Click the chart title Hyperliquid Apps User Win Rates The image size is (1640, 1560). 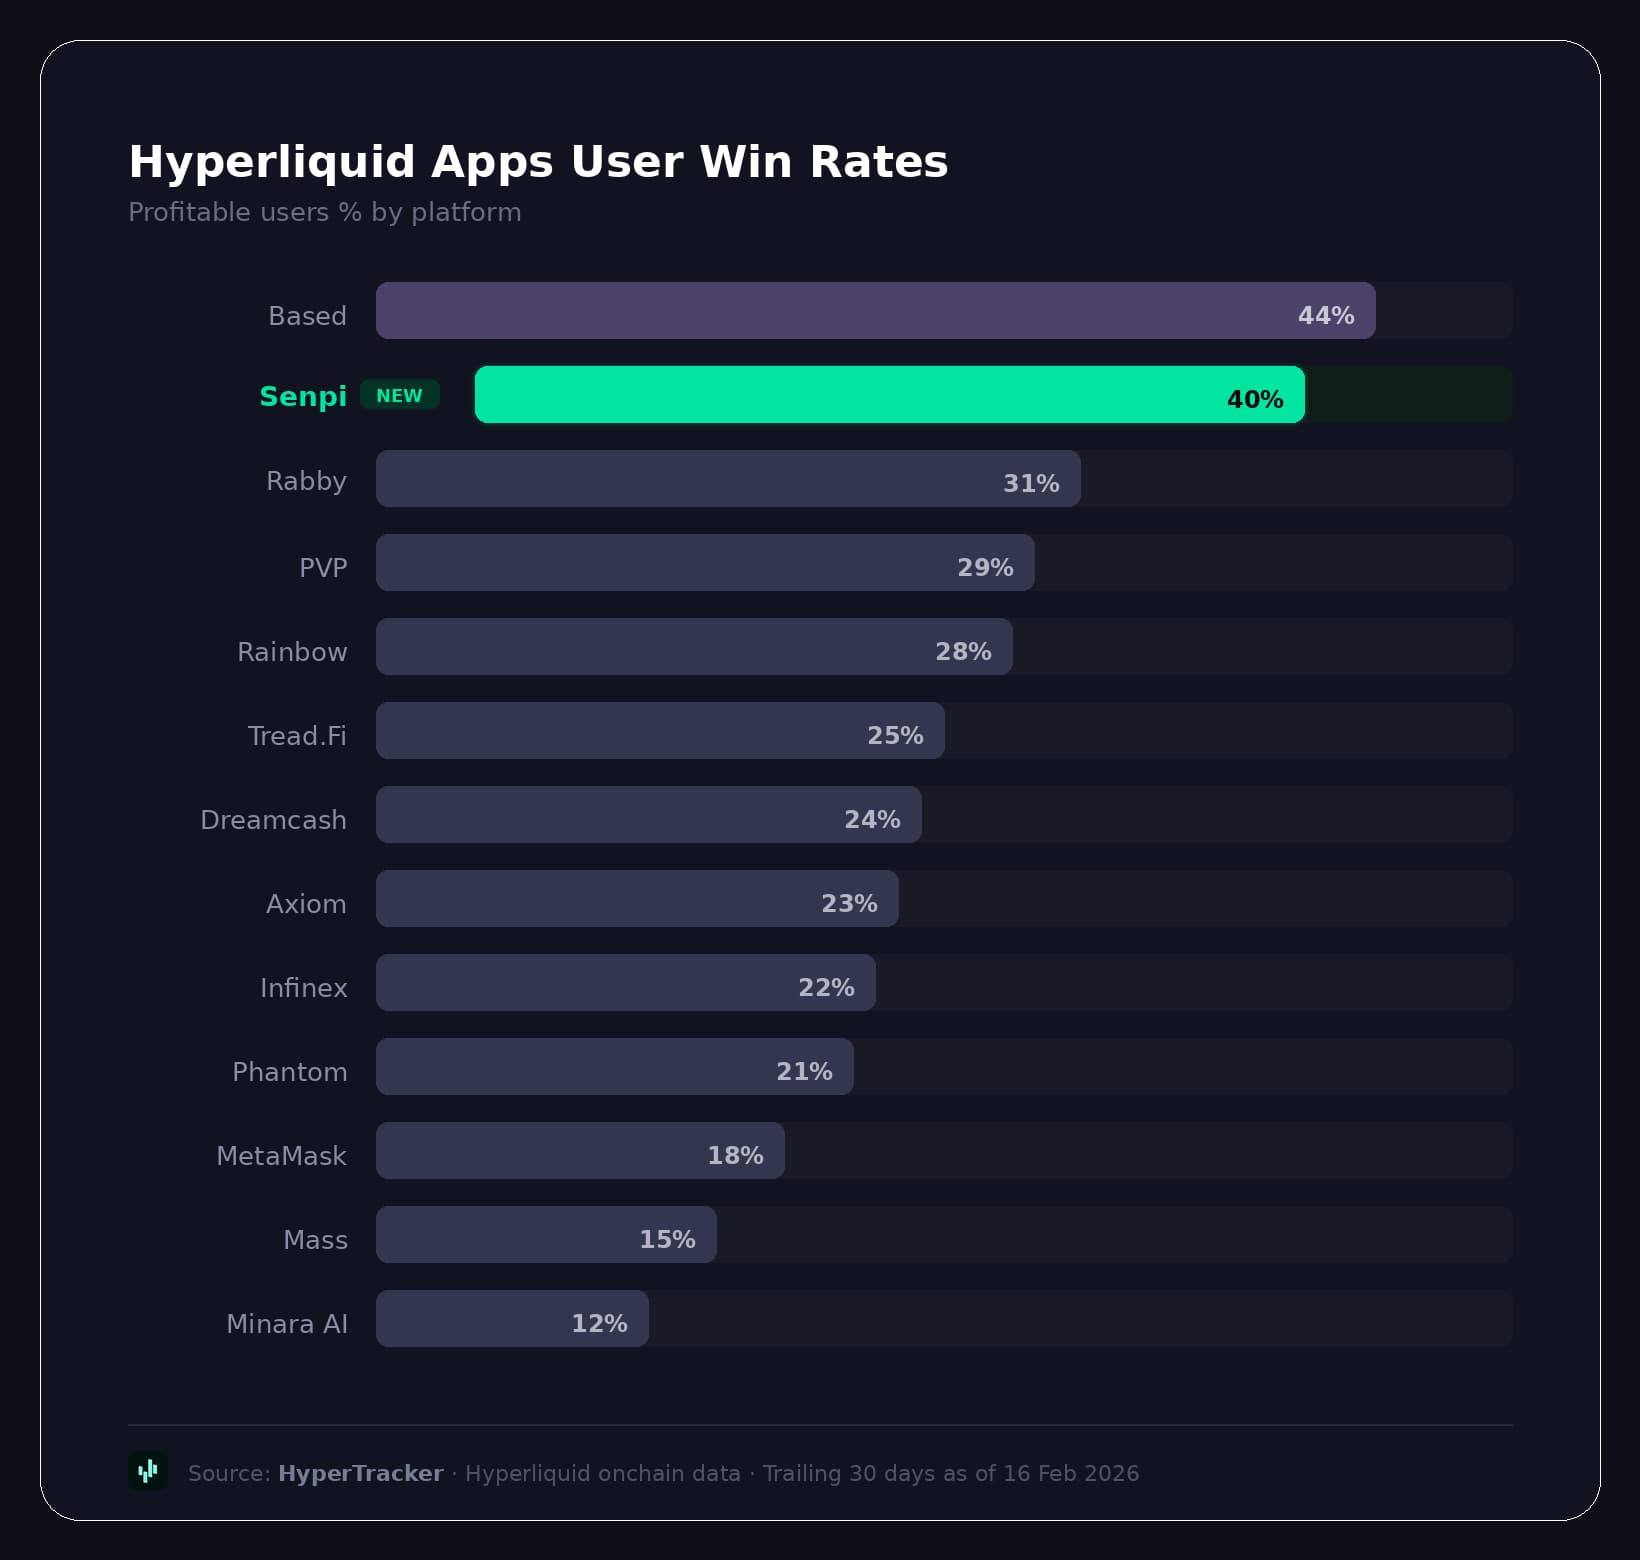click(538, 162)
